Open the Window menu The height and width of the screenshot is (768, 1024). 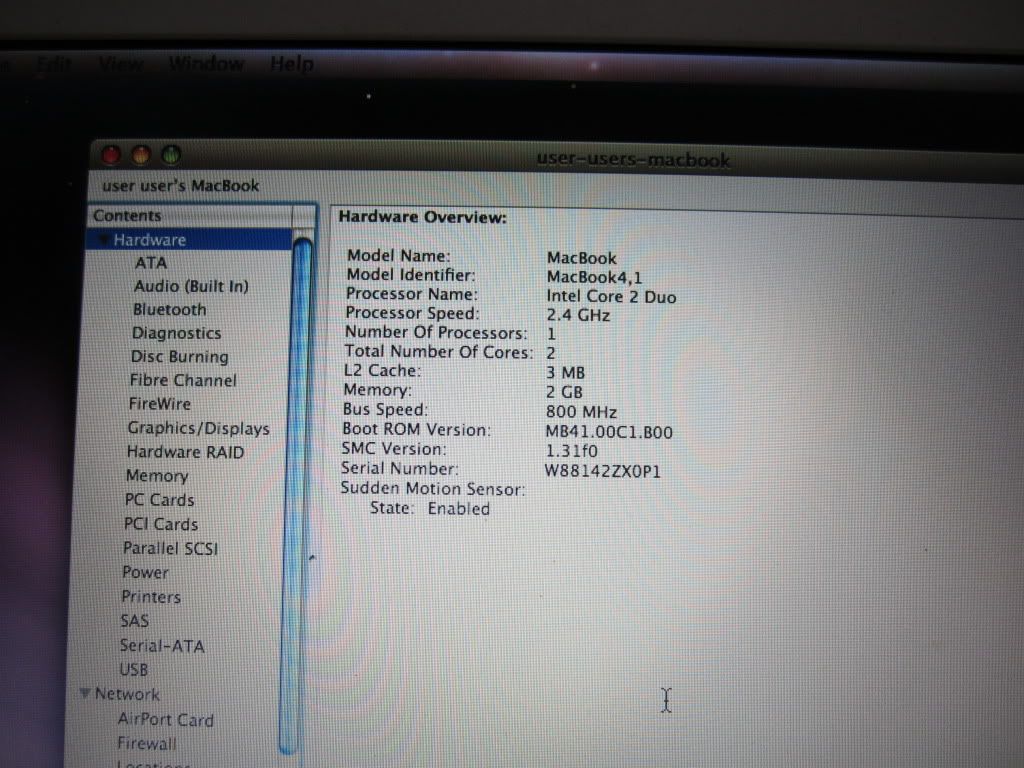tap(206, 64)
